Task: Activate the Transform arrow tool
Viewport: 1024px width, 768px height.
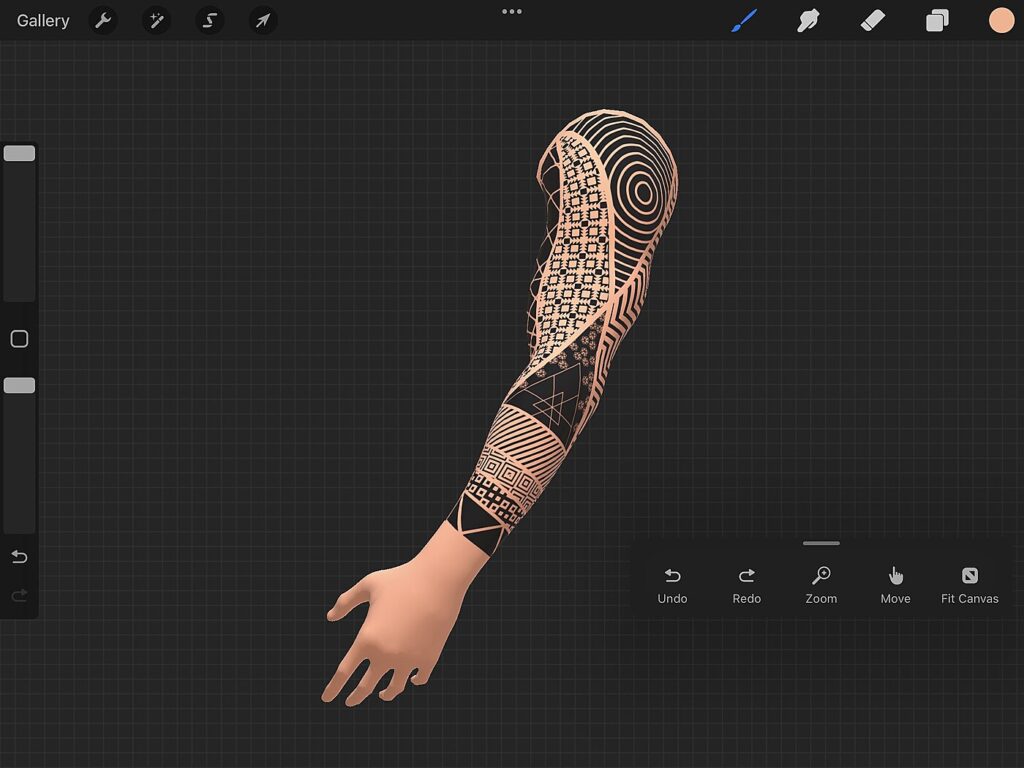Action: click(262, 20)
